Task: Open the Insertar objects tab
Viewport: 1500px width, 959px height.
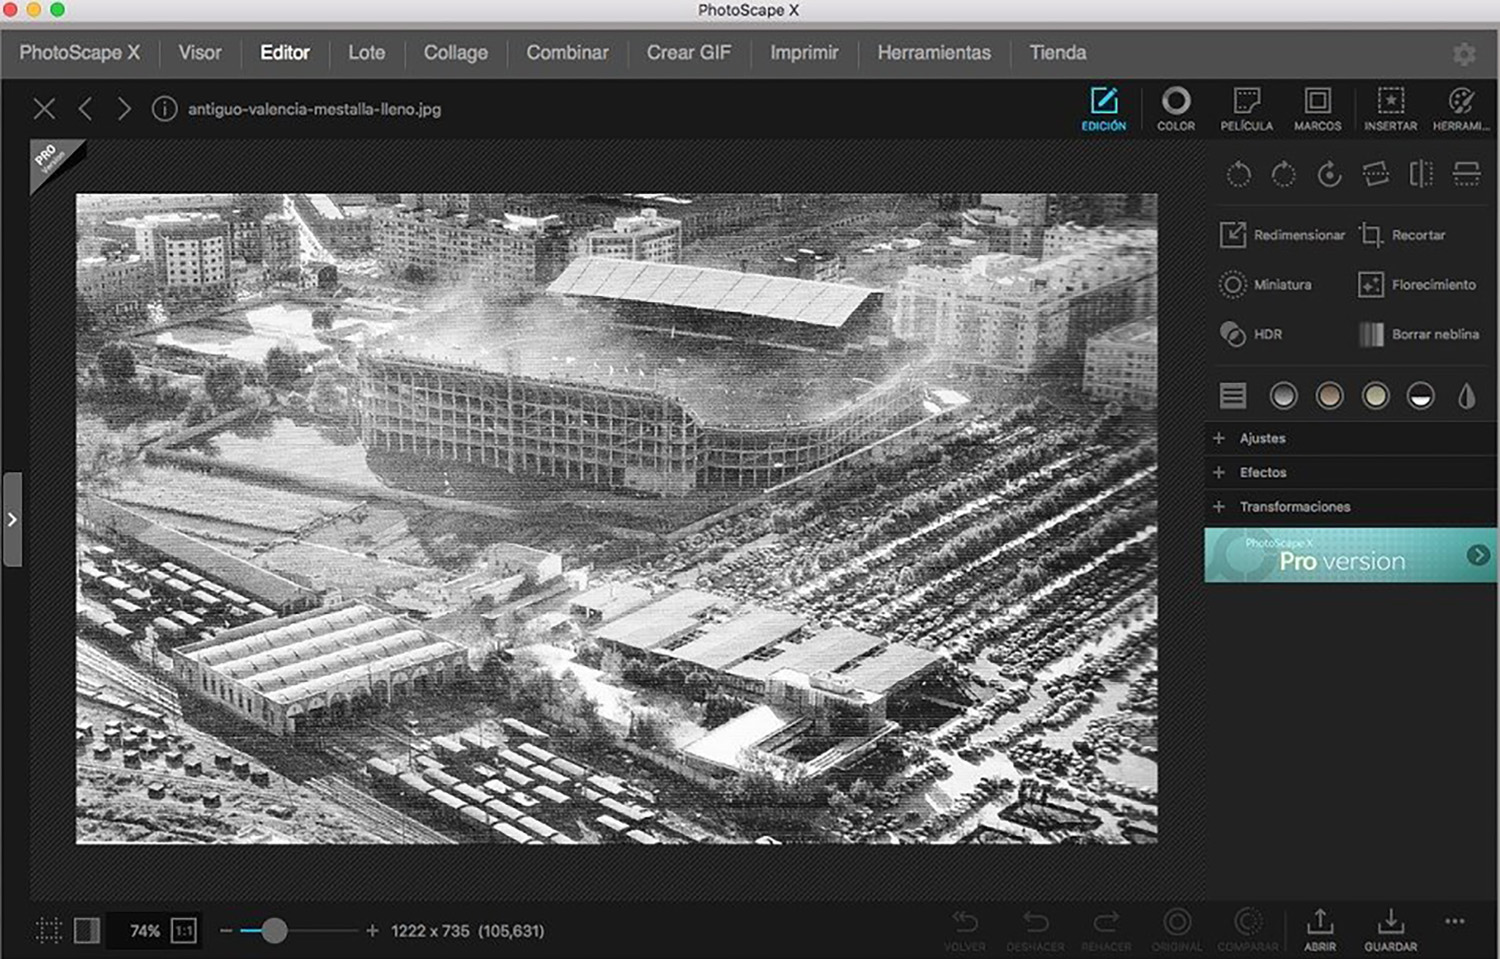Action: (1390, 109)
